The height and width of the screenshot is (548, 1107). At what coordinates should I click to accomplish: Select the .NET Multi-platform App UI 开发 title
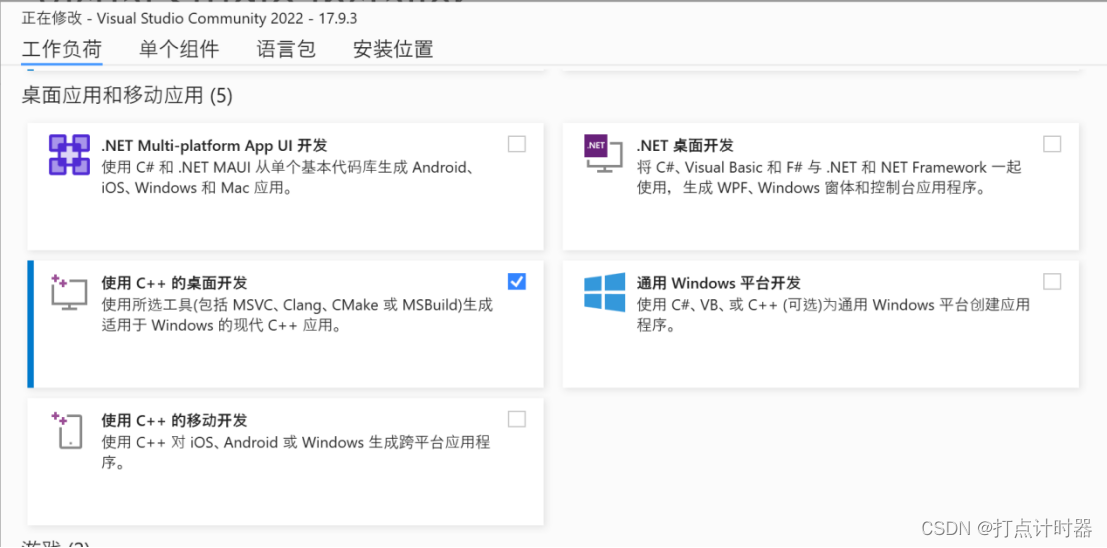[215, 145]
